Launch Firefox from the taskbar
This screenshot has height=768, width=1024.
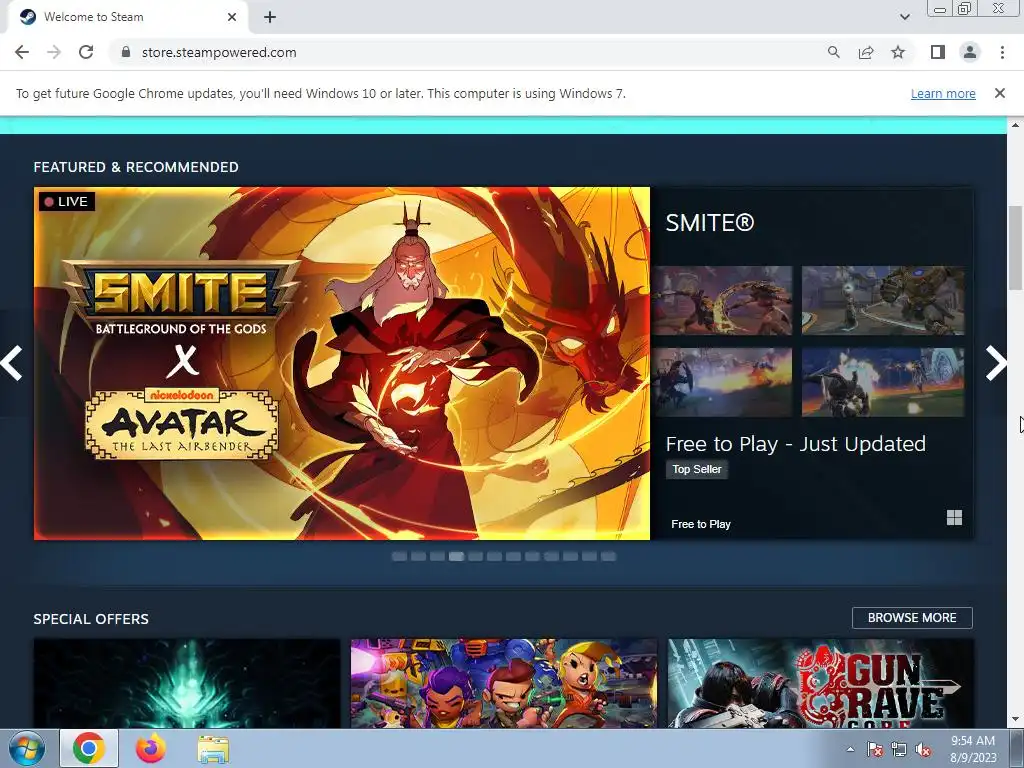(151, 748)
